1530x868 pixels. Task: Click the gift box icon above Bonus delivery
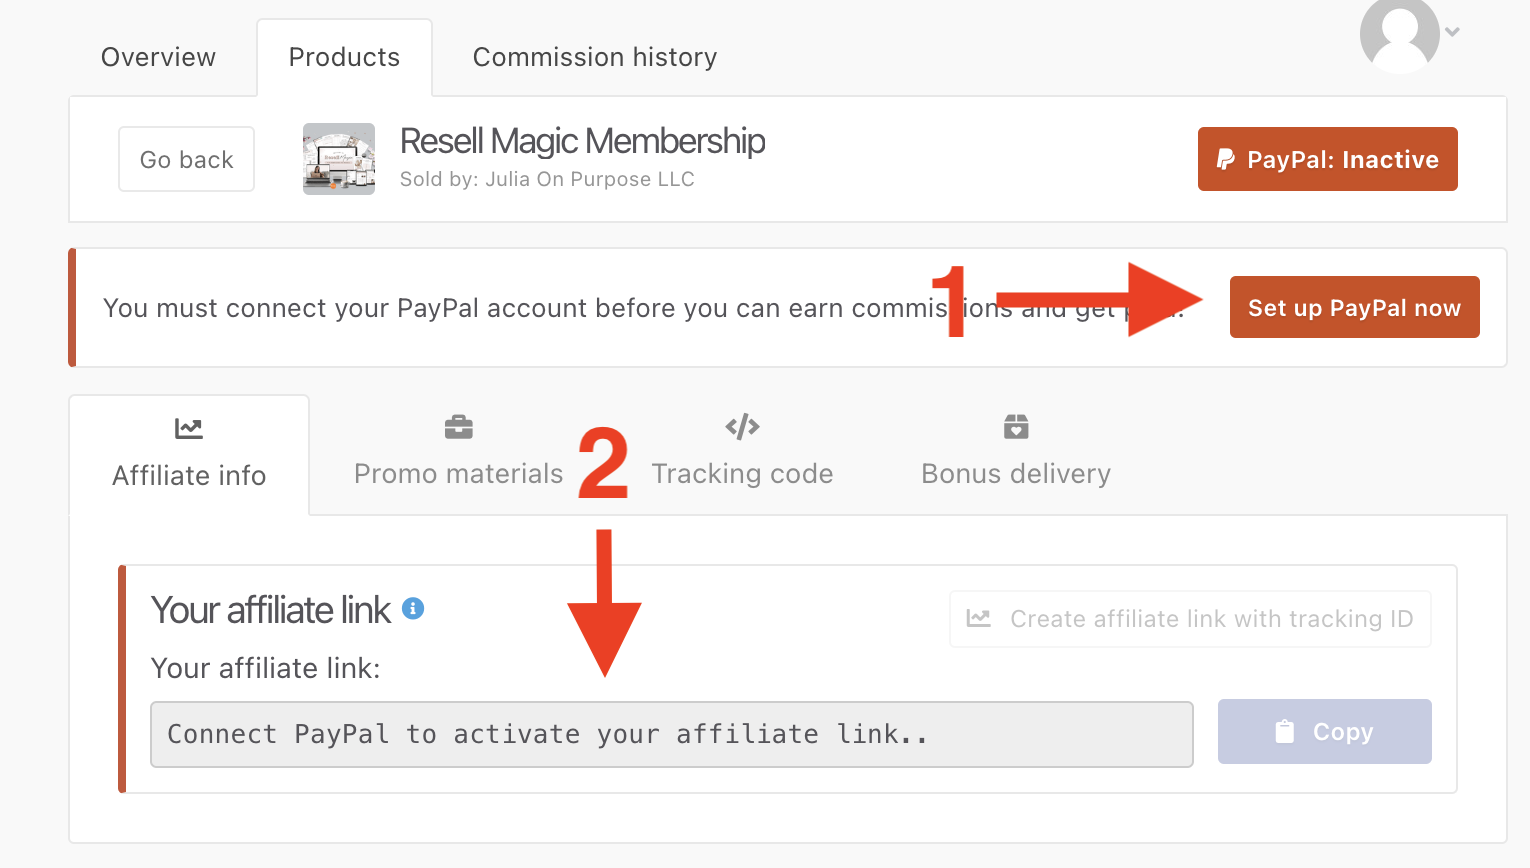pyautogui.click(x=1016, y=427)
